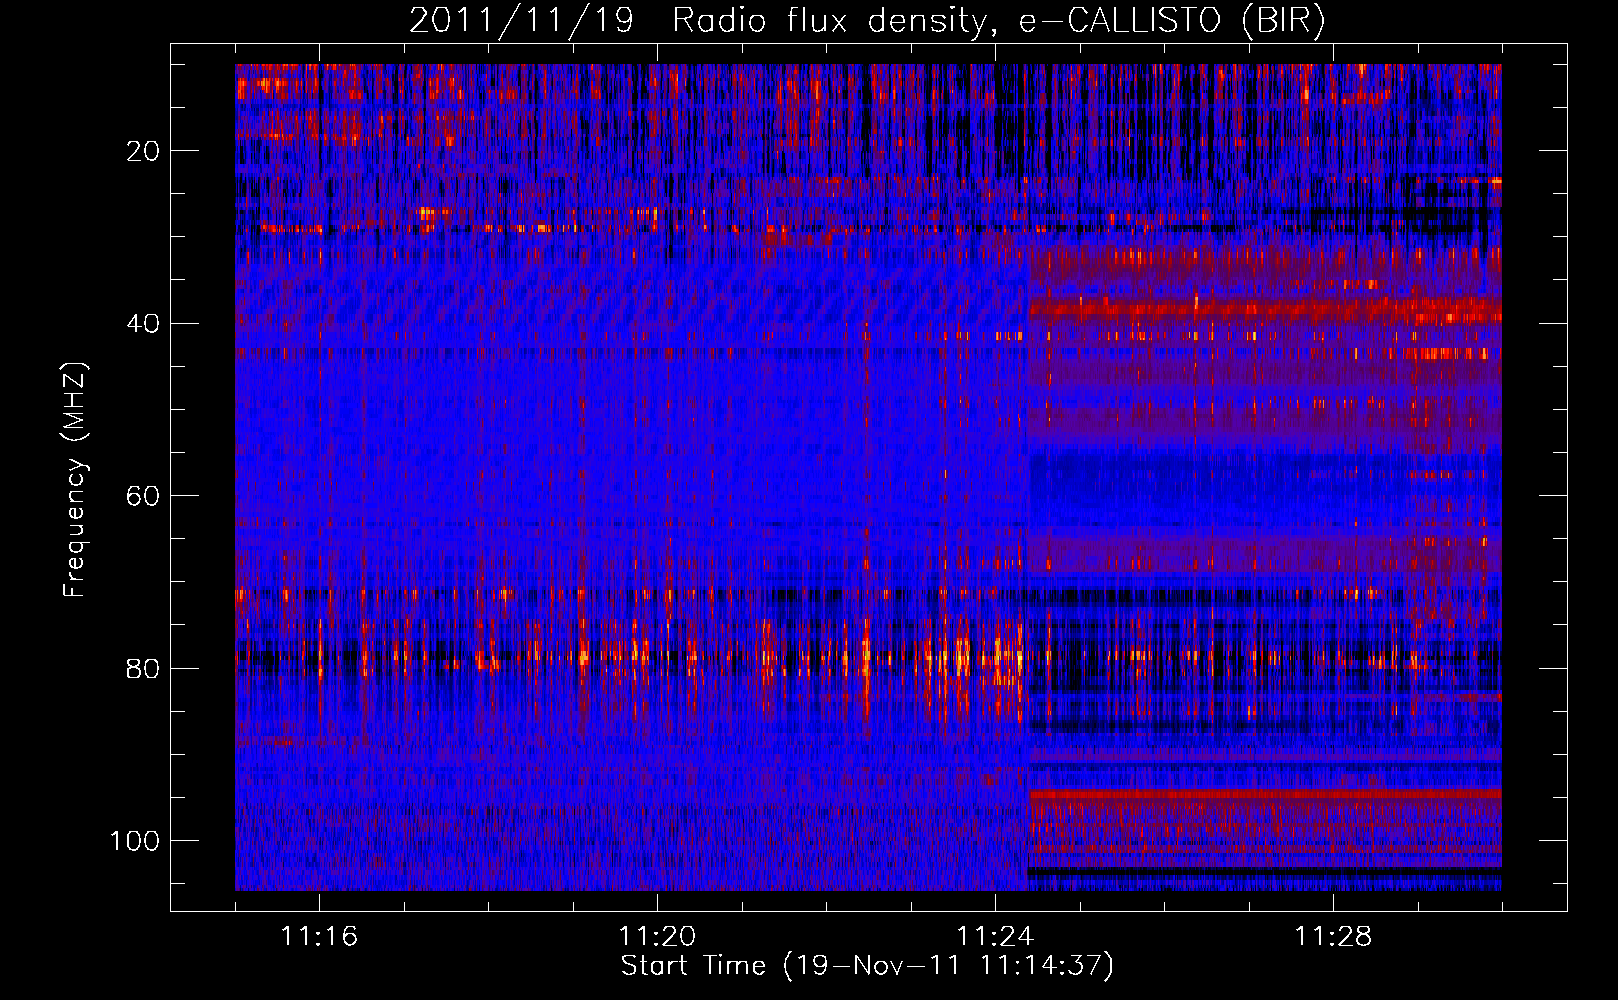Click the 11:28 time tick label
Image resolution: width=1618 pixels, height=1000 pixels.
click(1333, 937)
